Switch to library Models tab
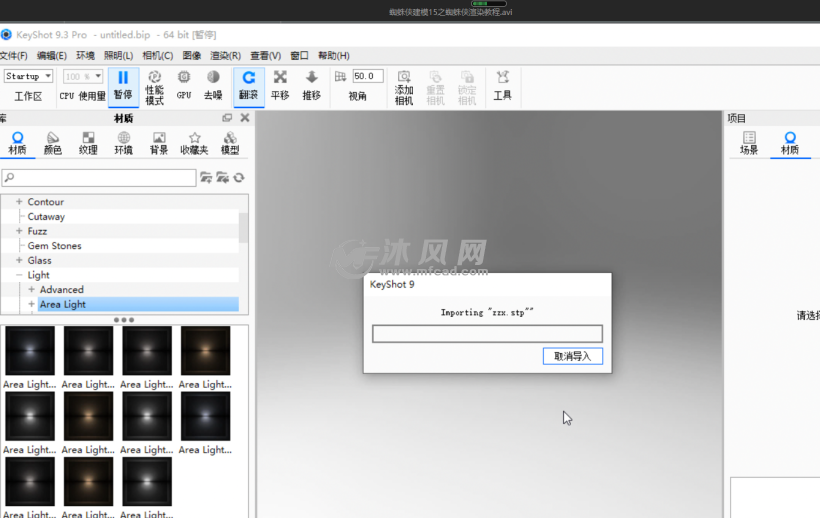Screen dimensions: 820x518 [230, 143]
